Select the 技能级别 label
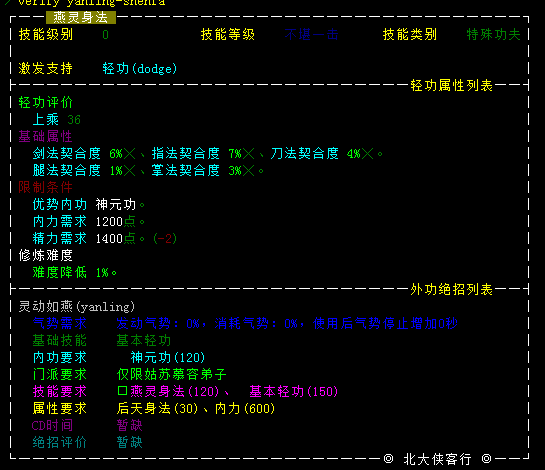Viewport: 545px width, 470px height. [x=46, y=34]
